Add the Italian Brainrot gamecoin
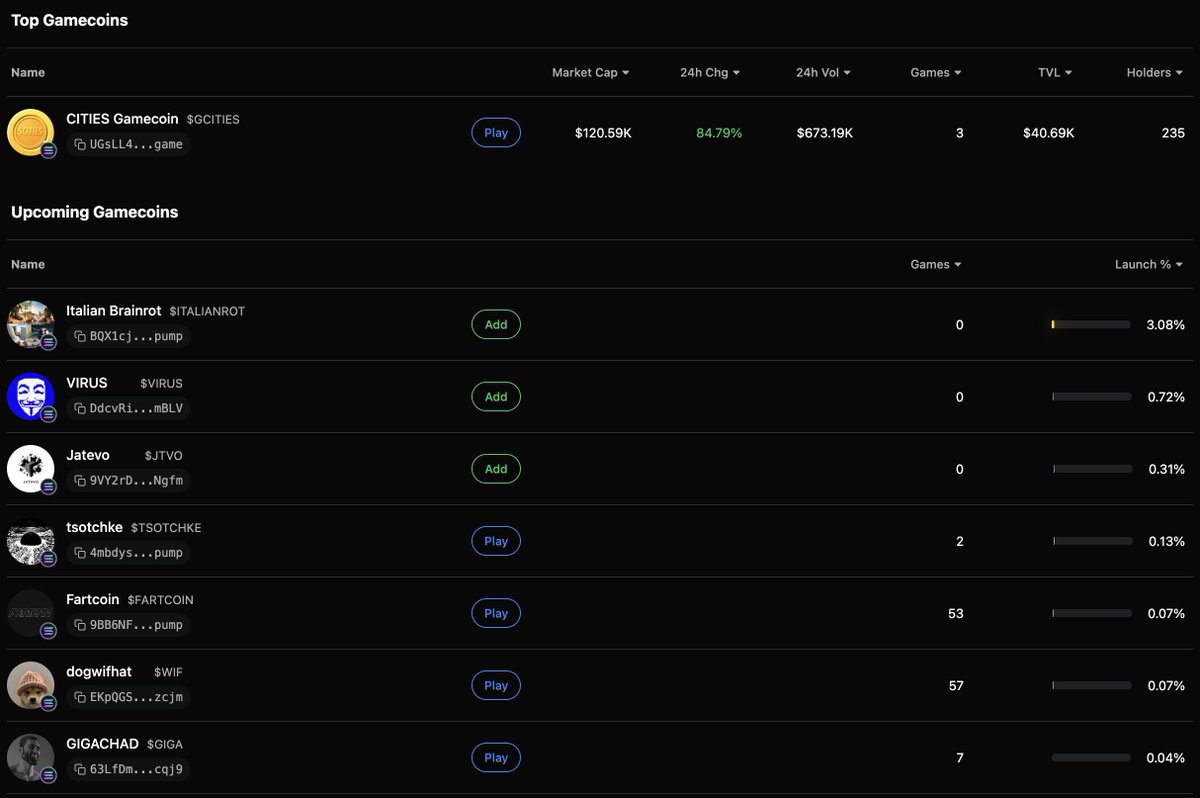Image resolution: width=1200 pixels, height=798 pixels. point(496,325)
